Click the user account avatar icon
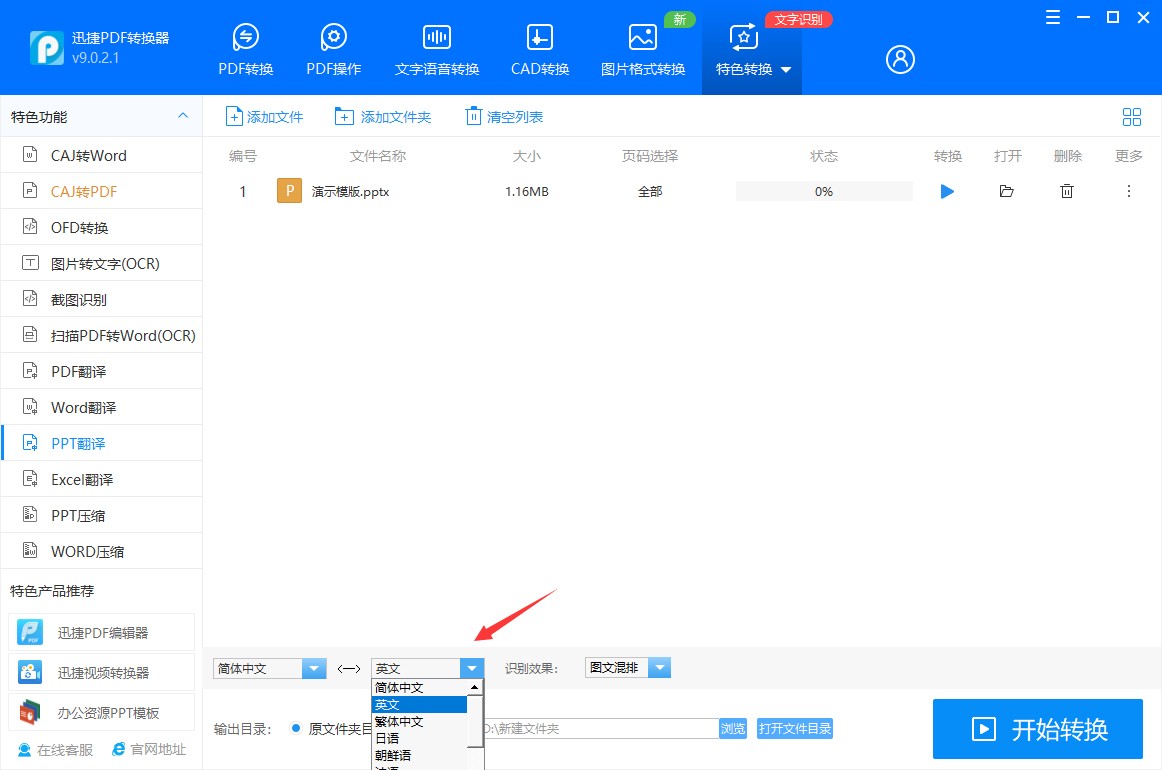The width and height of the screenshot is (1162, 770). coord(900,59)
